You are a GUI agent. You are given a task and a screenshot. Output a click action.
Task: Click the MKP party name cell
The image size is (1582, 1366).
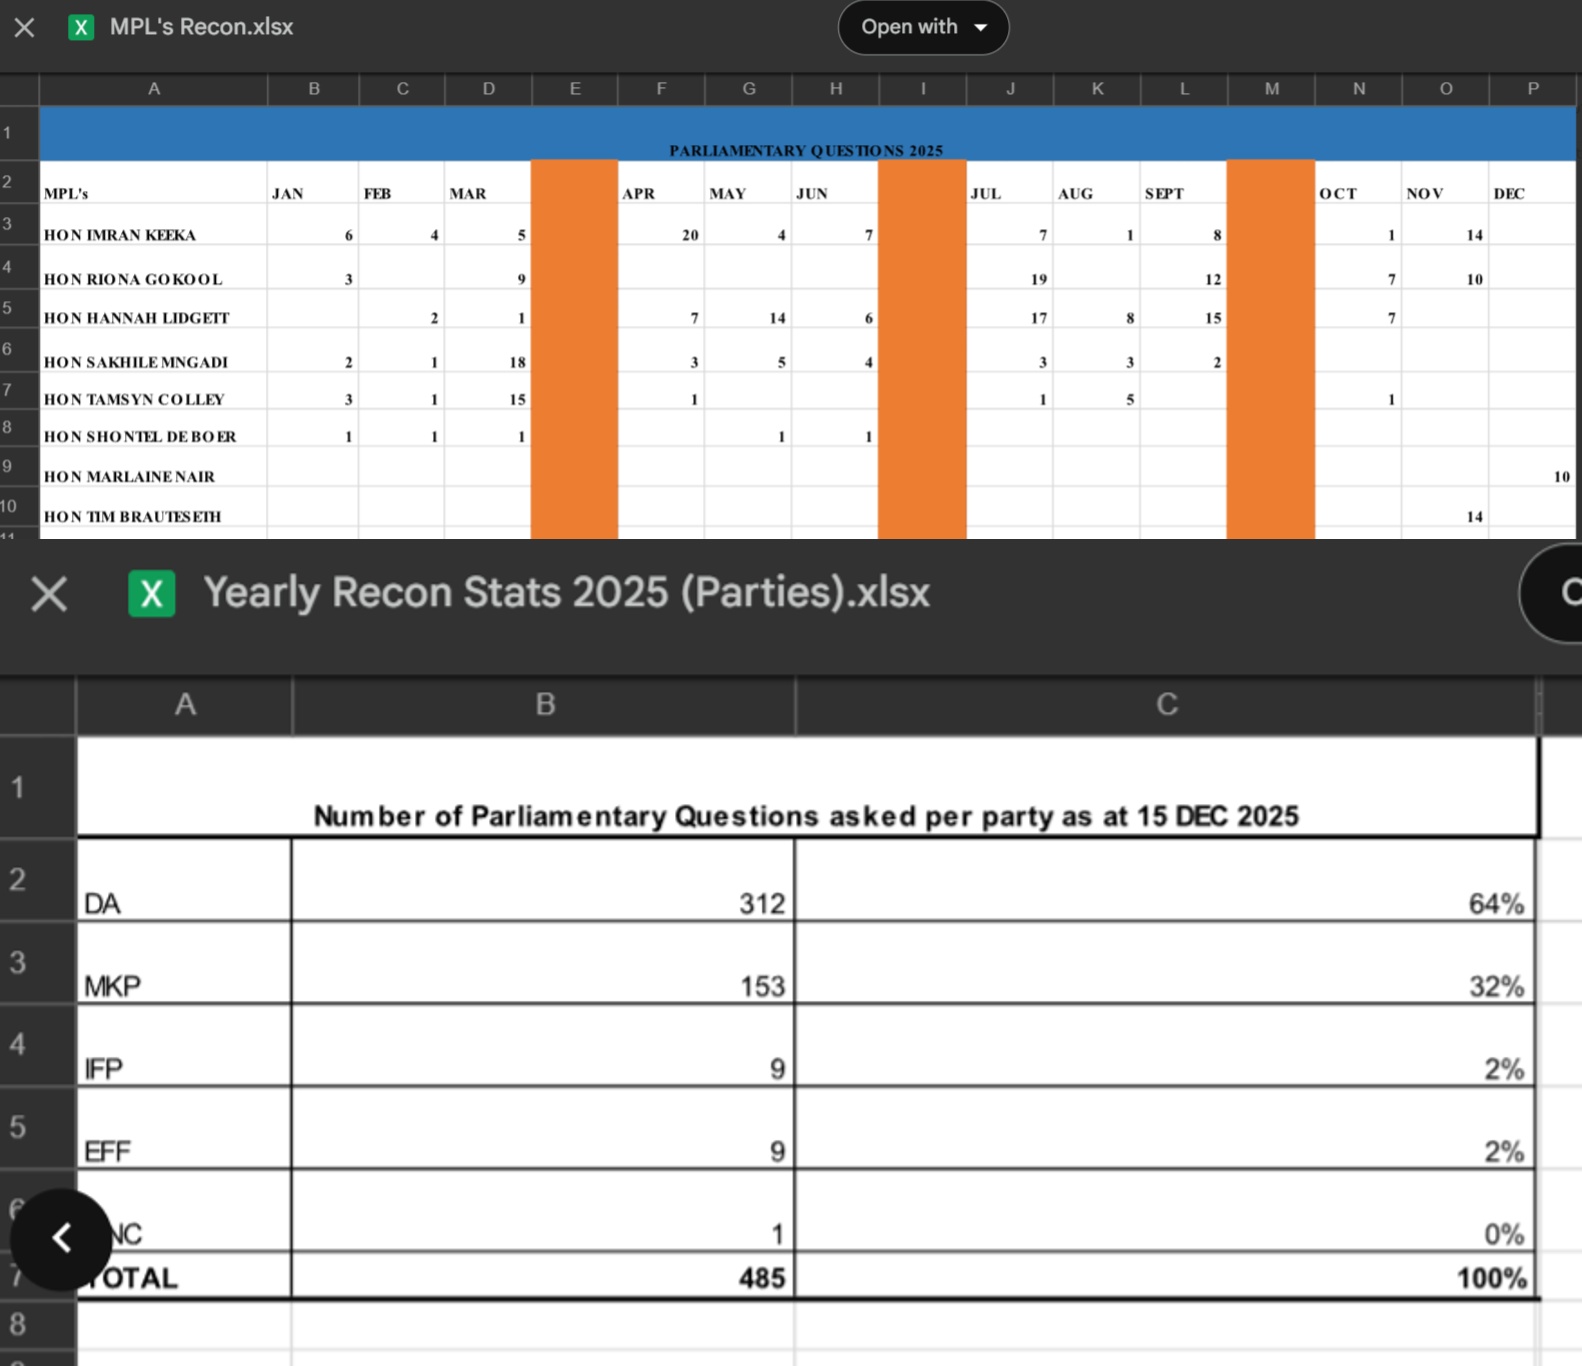coord(184,964)
